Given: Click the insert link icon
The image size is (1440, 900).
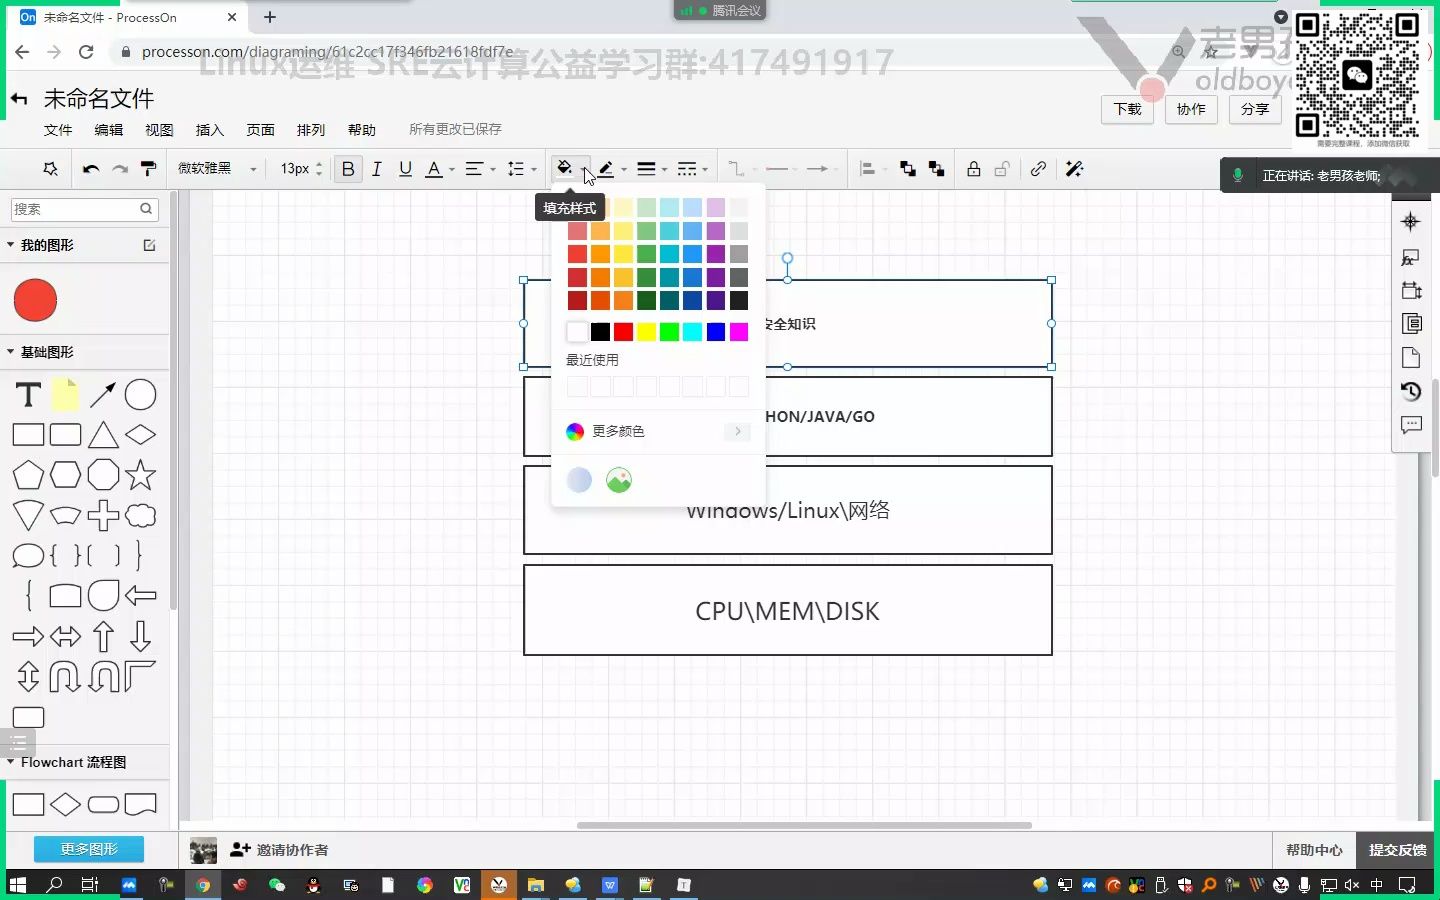Looking at the screenshot, I should [x=1038, y=169].
